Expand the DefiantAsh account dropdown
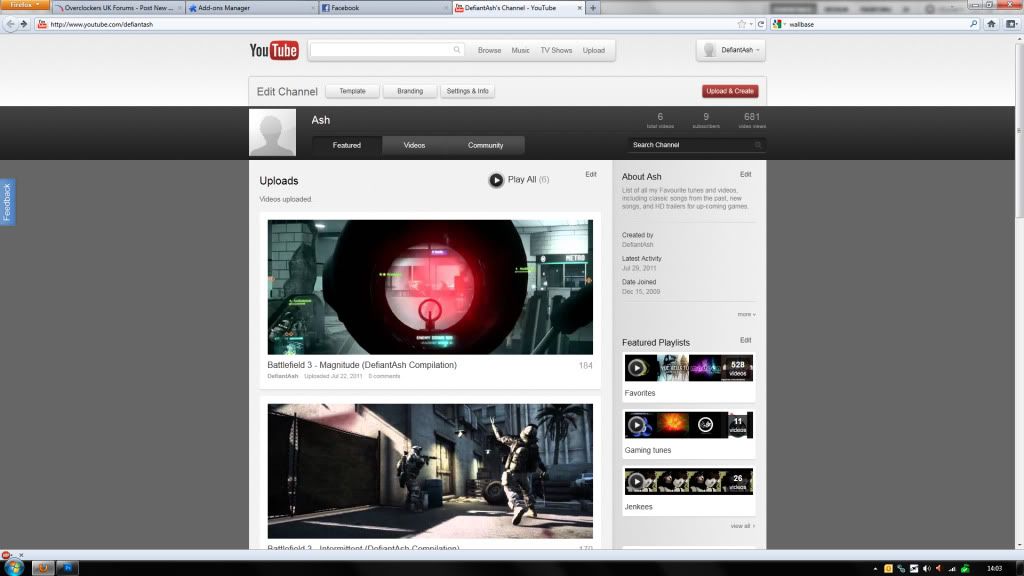The image size is (1024, 576). (x=730, y=50)
